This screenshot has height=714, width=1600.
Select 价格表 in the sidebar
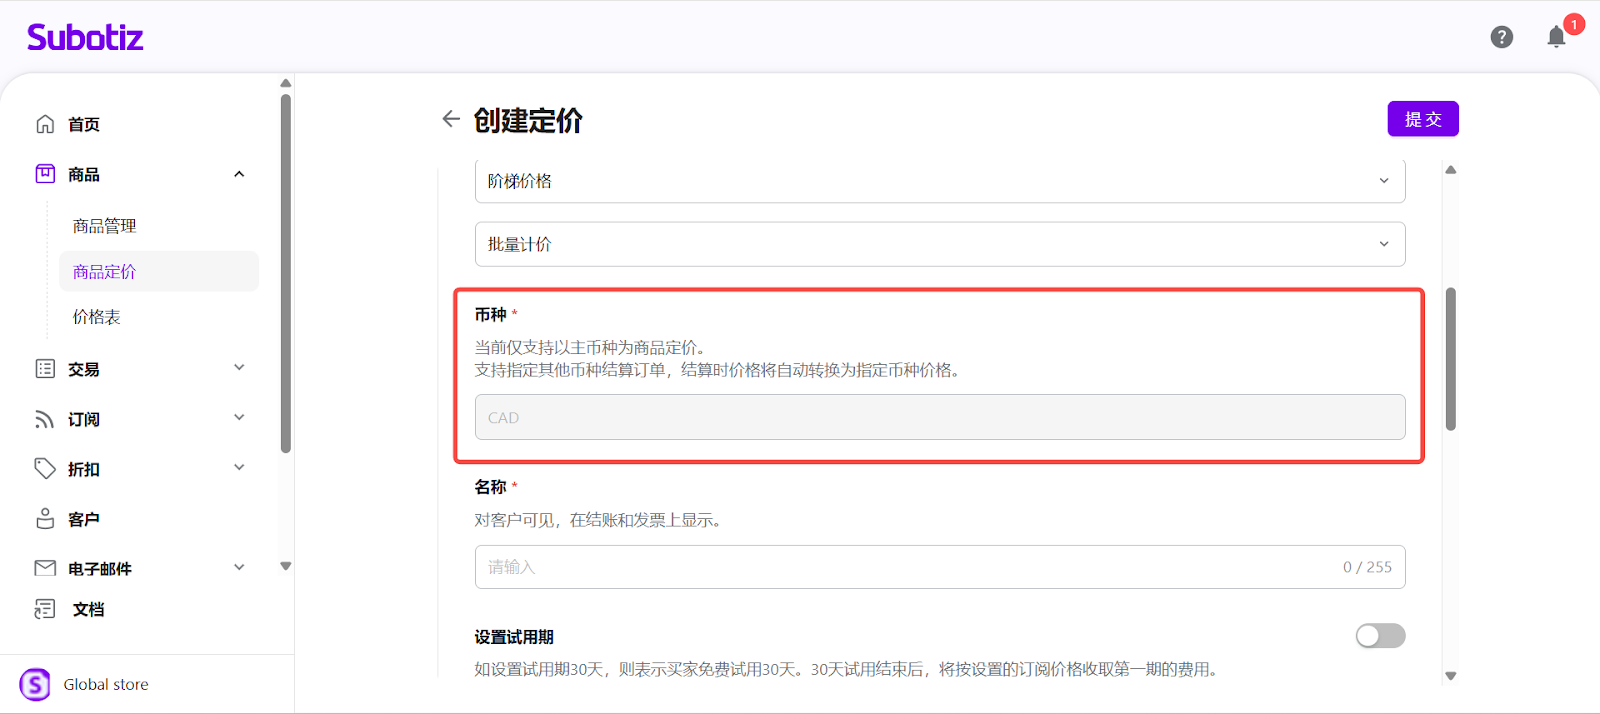97,317
